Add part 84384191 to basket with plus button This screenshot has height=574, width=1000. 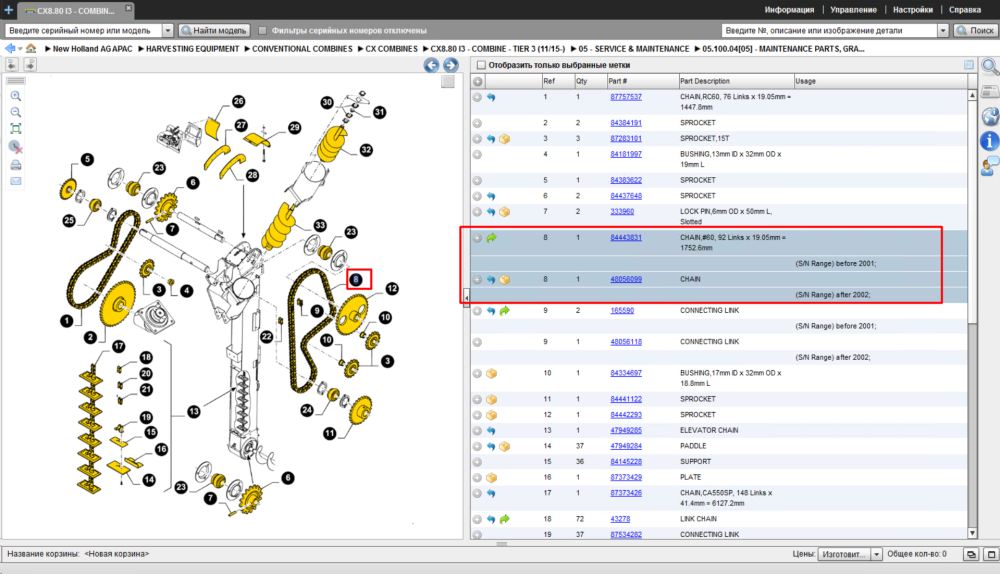tap(477, 123)
